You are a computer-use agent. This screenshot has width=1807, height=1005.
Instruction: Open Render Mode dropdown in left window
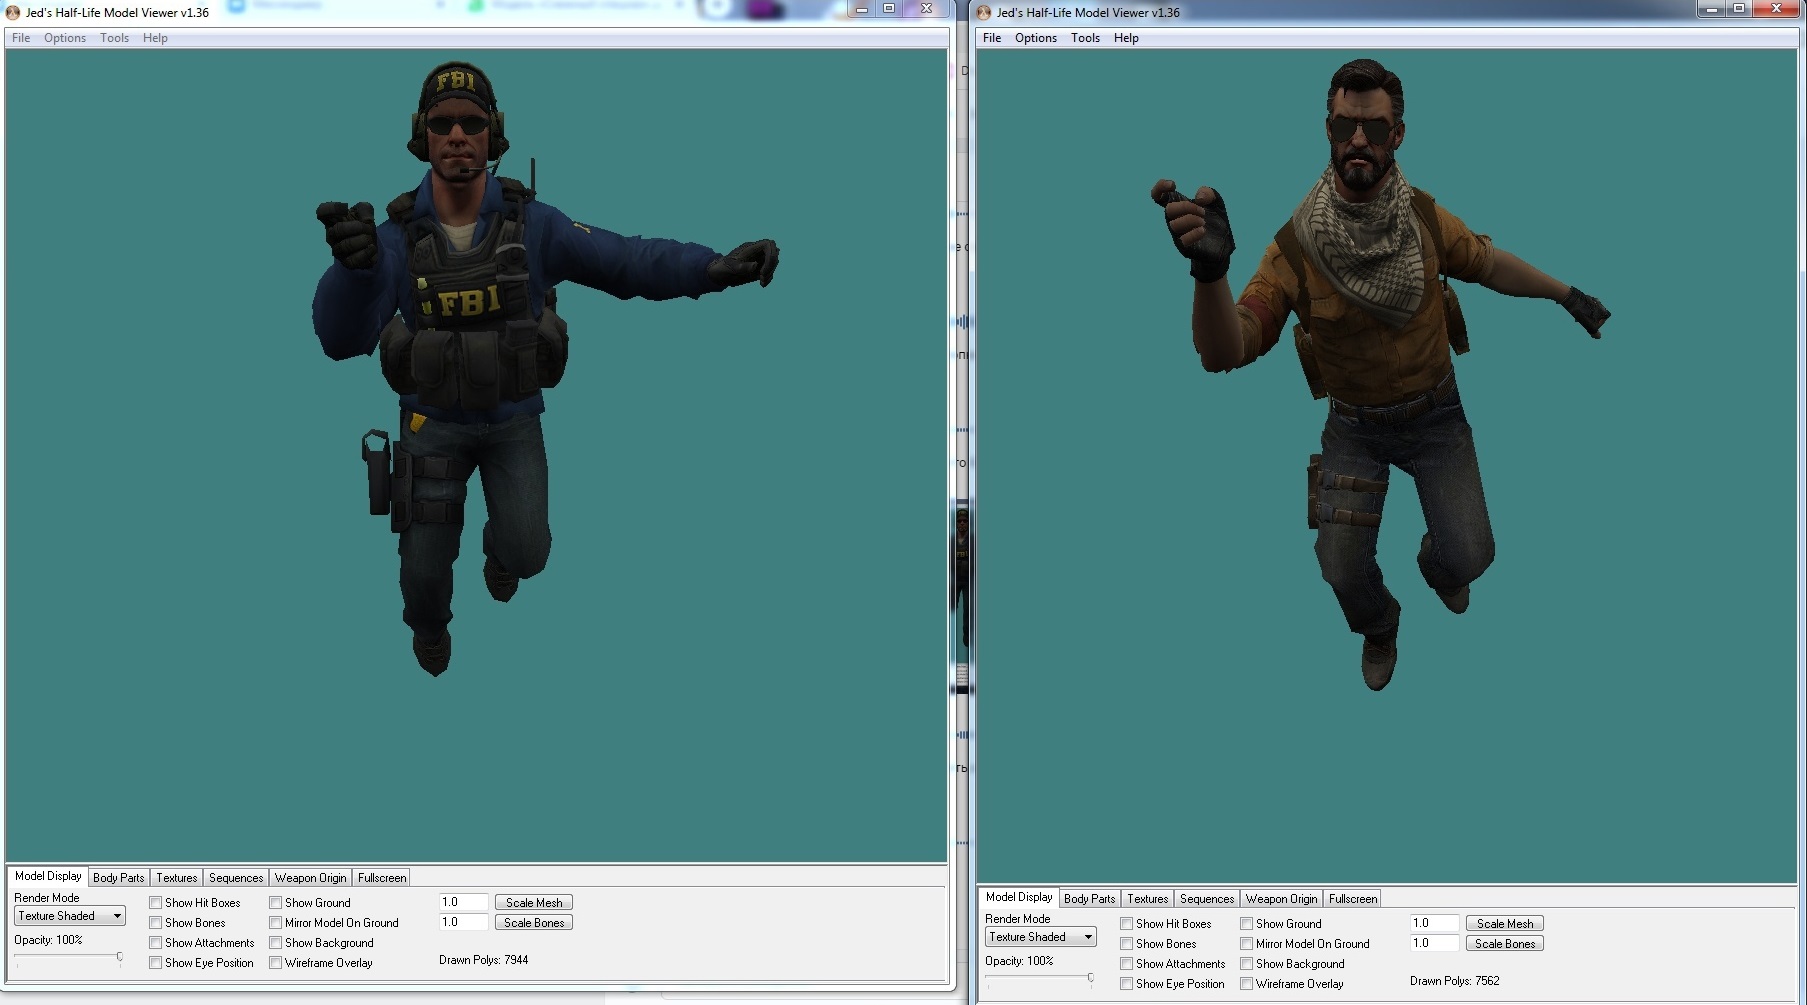coord(69,916)
